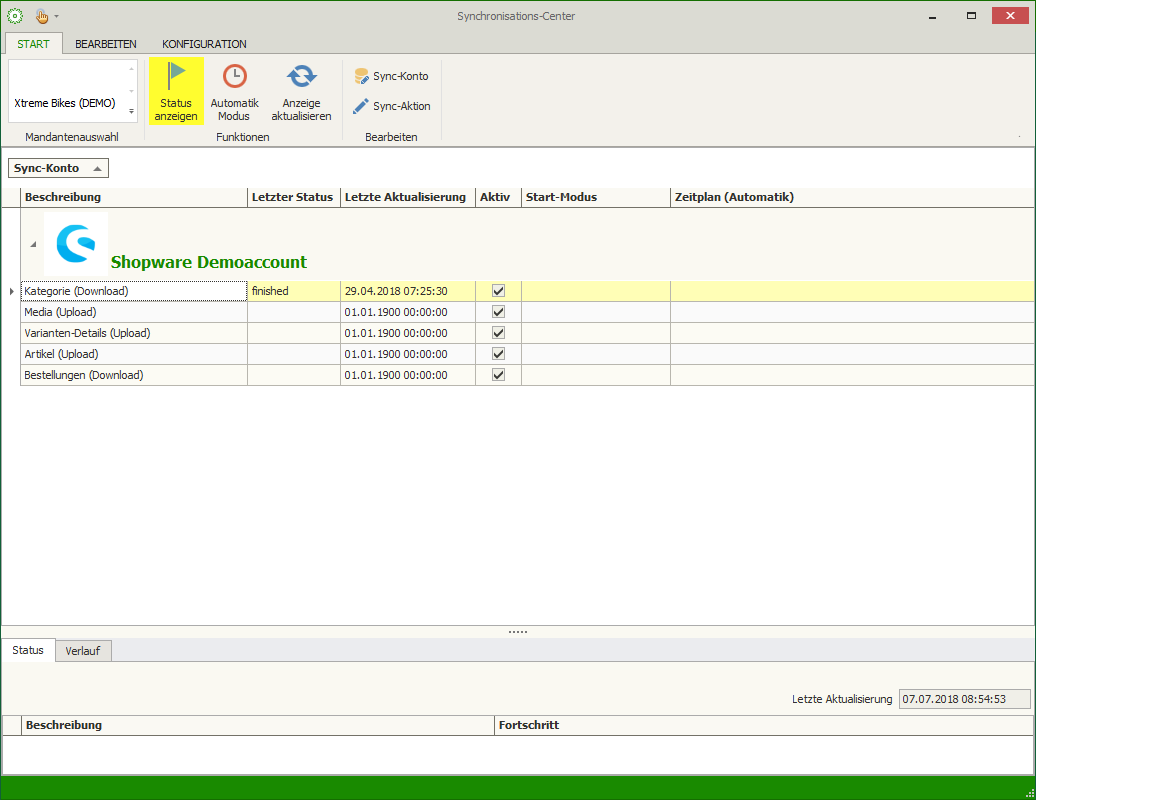
Task: Refresh view with Anzeige aktualisieren icon
Action: [x=301, y=77]
